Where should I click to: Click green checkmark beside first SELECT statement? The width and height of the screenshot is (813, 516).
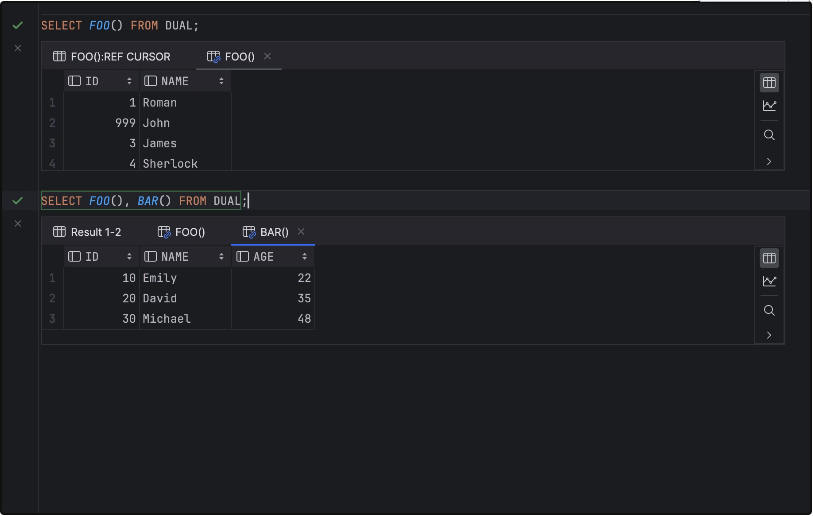(18, 26)
